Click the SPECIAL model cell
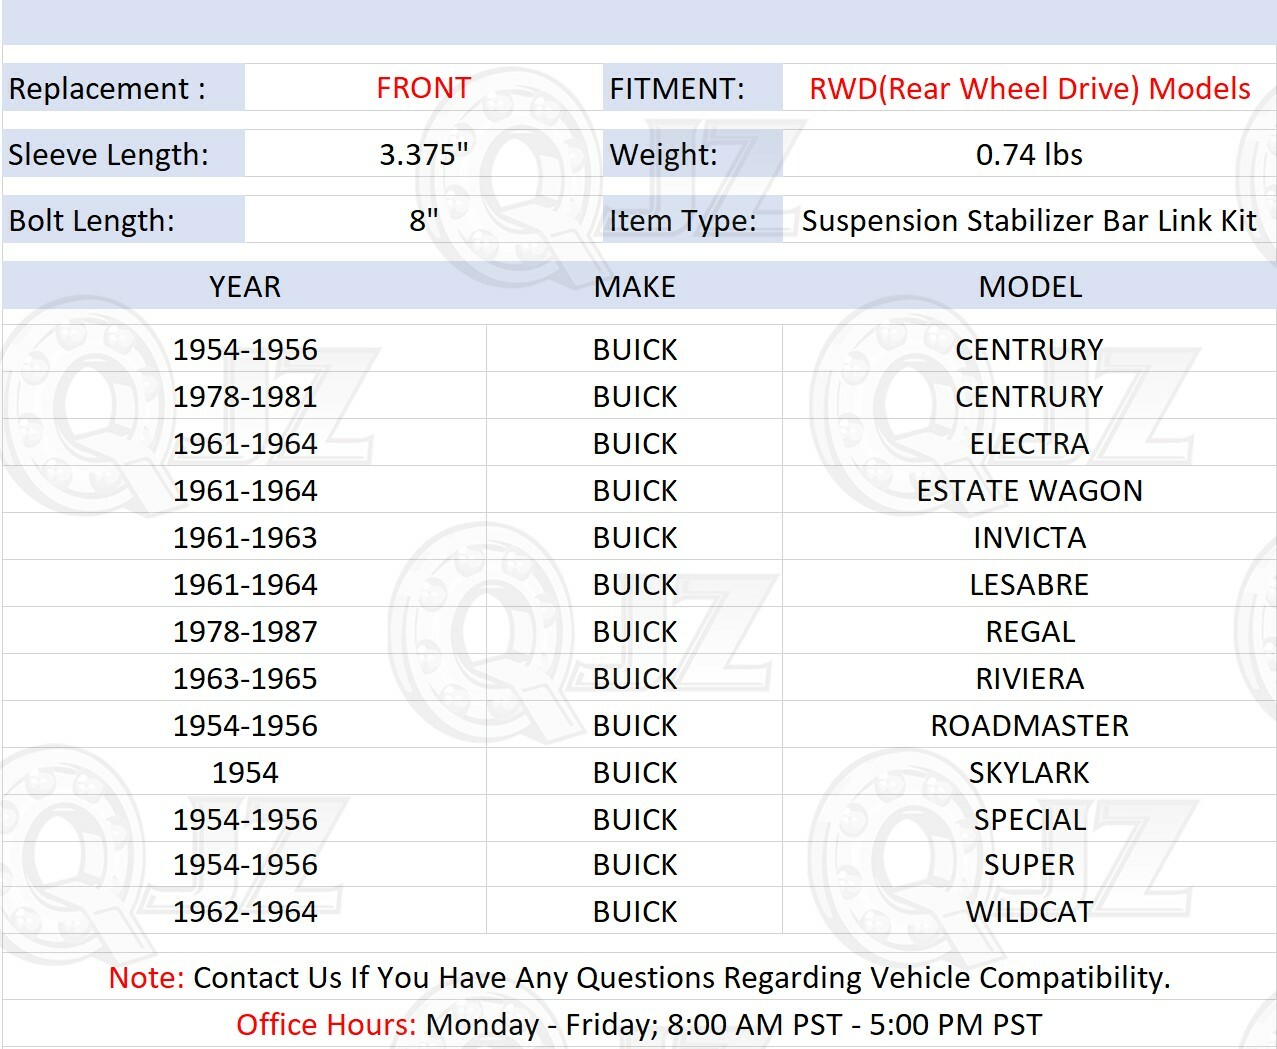This screenshot has height=1049, width=1277. pos(1029,819)
